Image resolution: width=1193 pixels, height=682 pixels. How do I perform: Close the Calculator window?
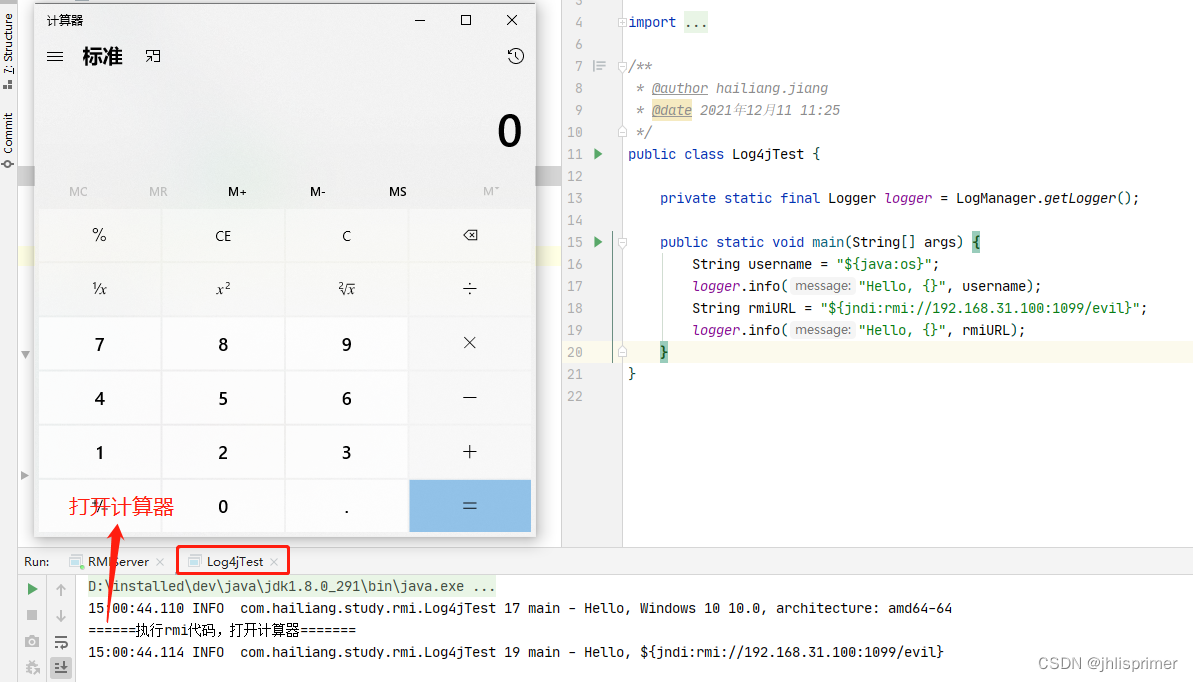(512, 21)
